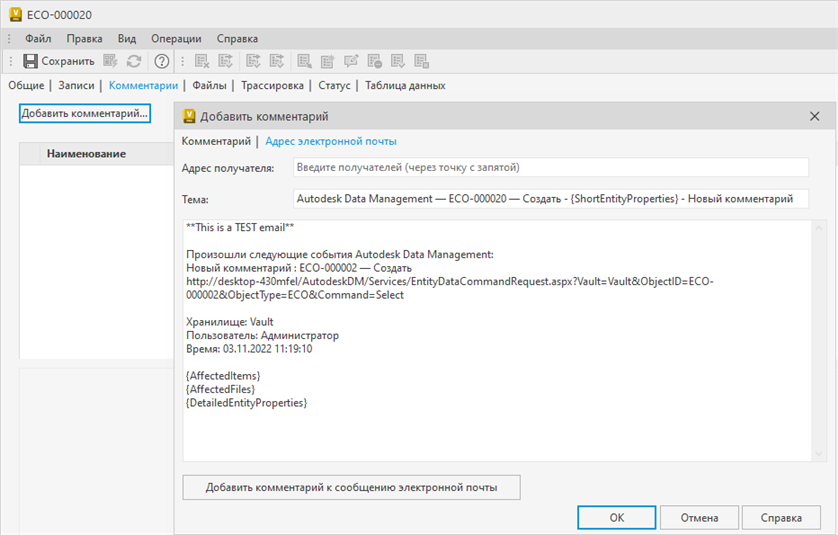Click the Отмена button
Screen dimensions: 838x535
pyautogui.click(x=699, y=517)
